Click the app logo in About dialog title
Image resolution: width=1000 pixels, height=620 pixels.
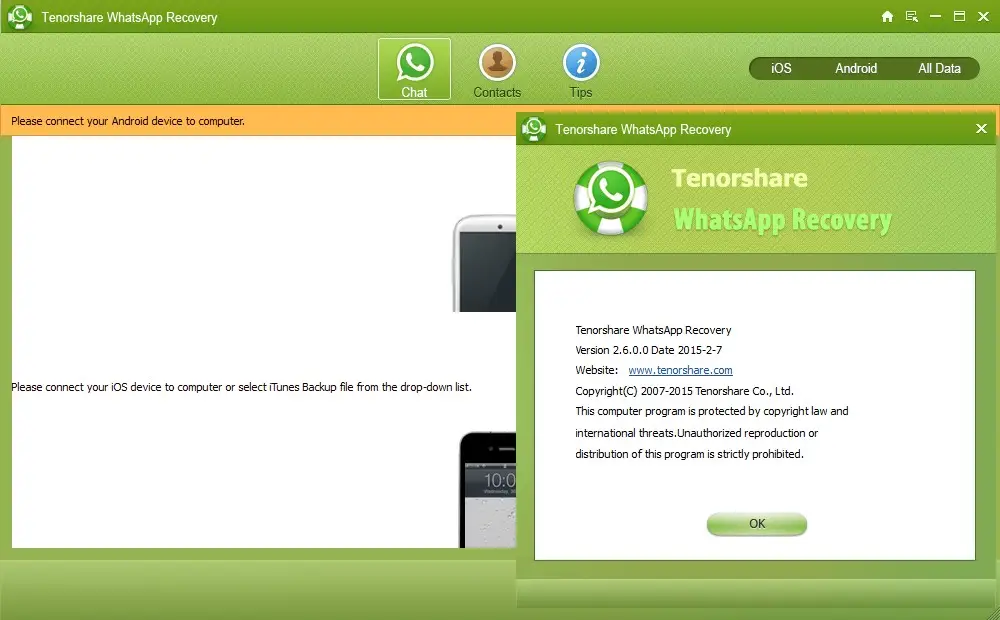click(x=534, y=129)
